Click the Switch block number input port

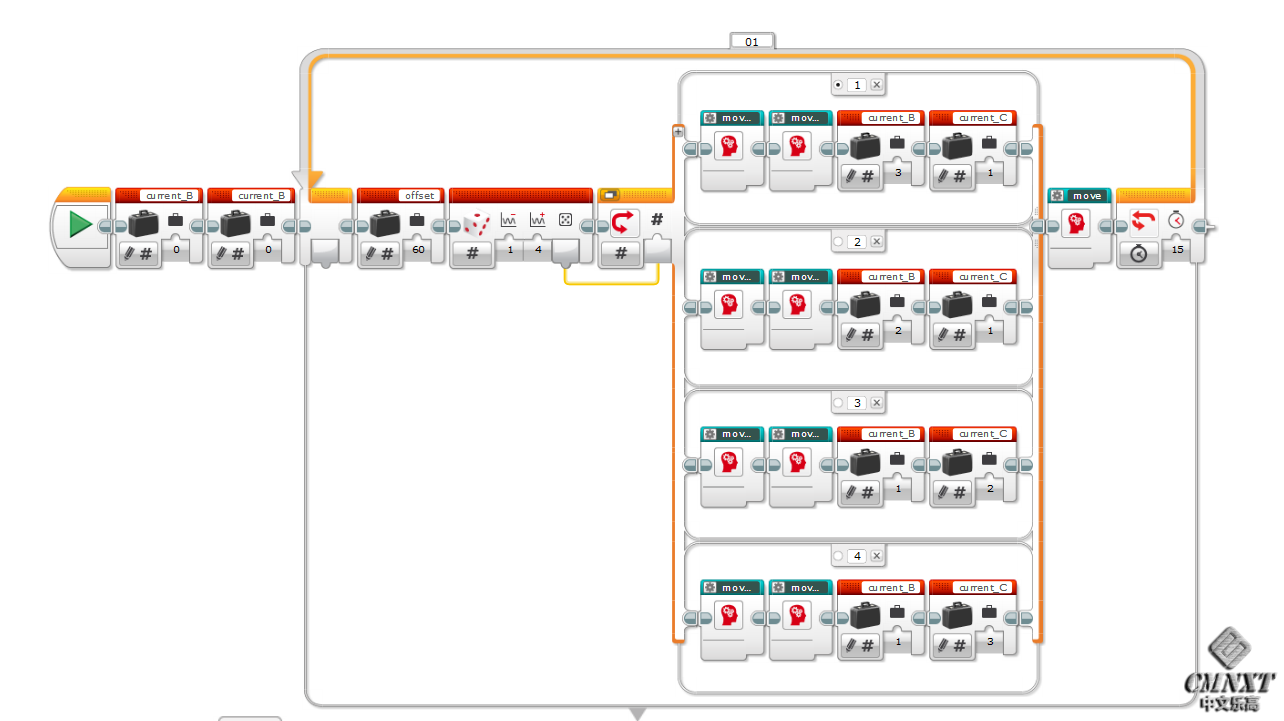(x=657, y=248)
